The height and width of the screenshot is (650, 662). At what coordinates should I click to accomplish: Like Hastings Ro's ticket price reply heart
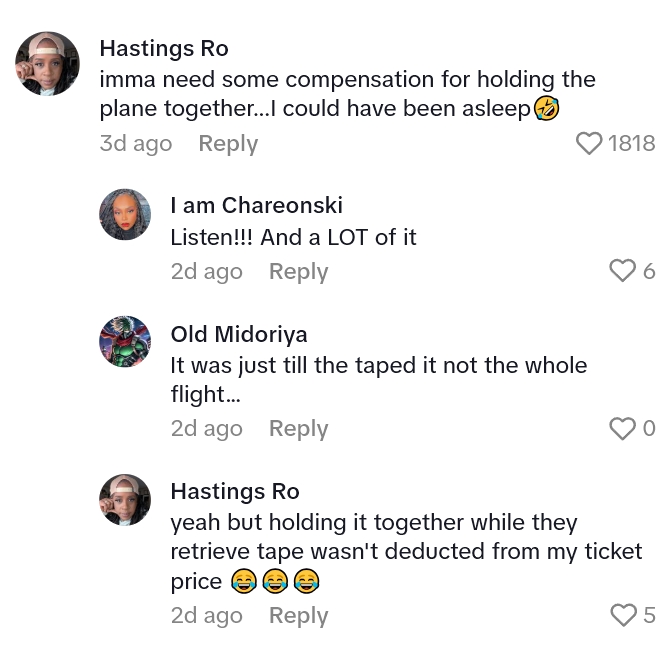[622, 615]
